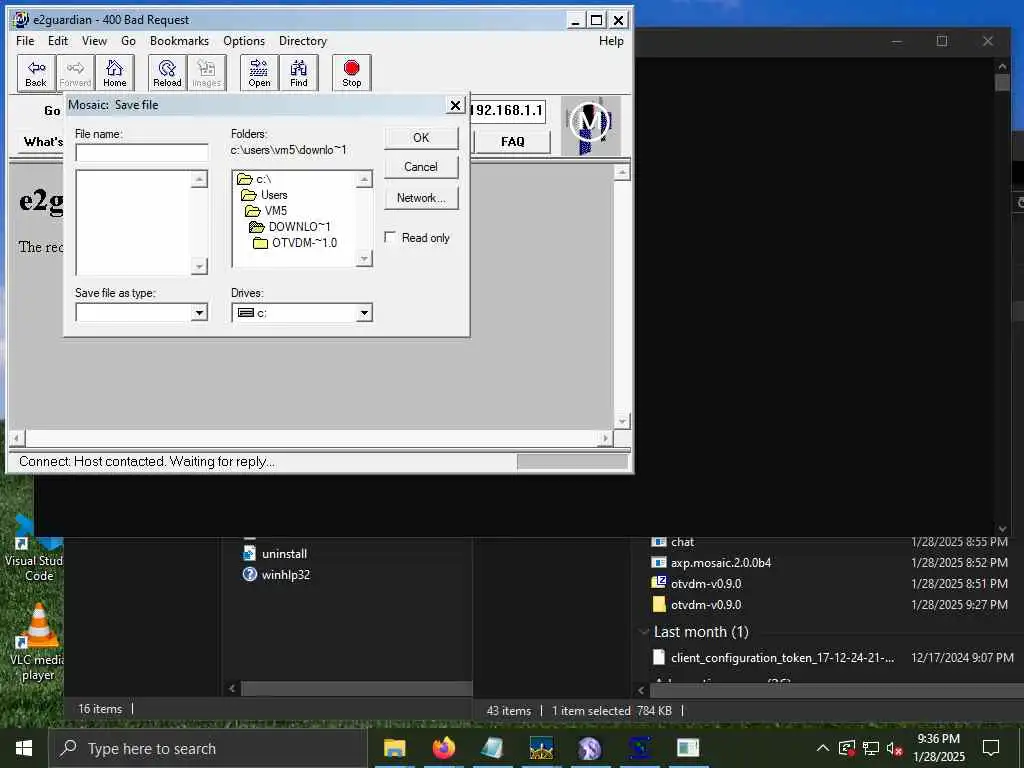Select the otvdm-v0.9.0 folder dated 9:27 PM
Image resolution: width=1024 pixels, height=768 pixels.
(x=697, y=605)
